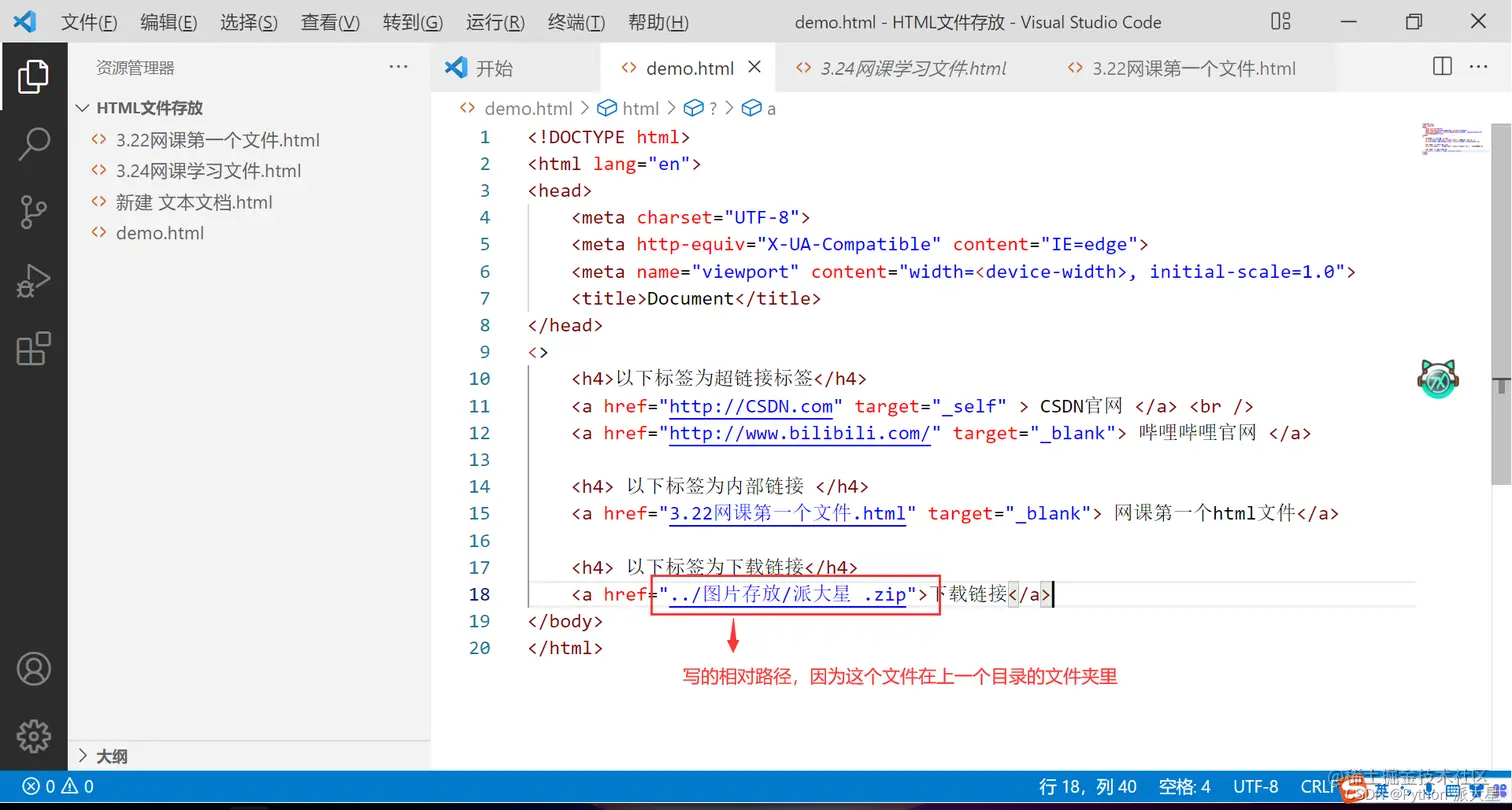Open the 终端(T) menu
Screen dimensions: 1512x810
coord(576,22)
